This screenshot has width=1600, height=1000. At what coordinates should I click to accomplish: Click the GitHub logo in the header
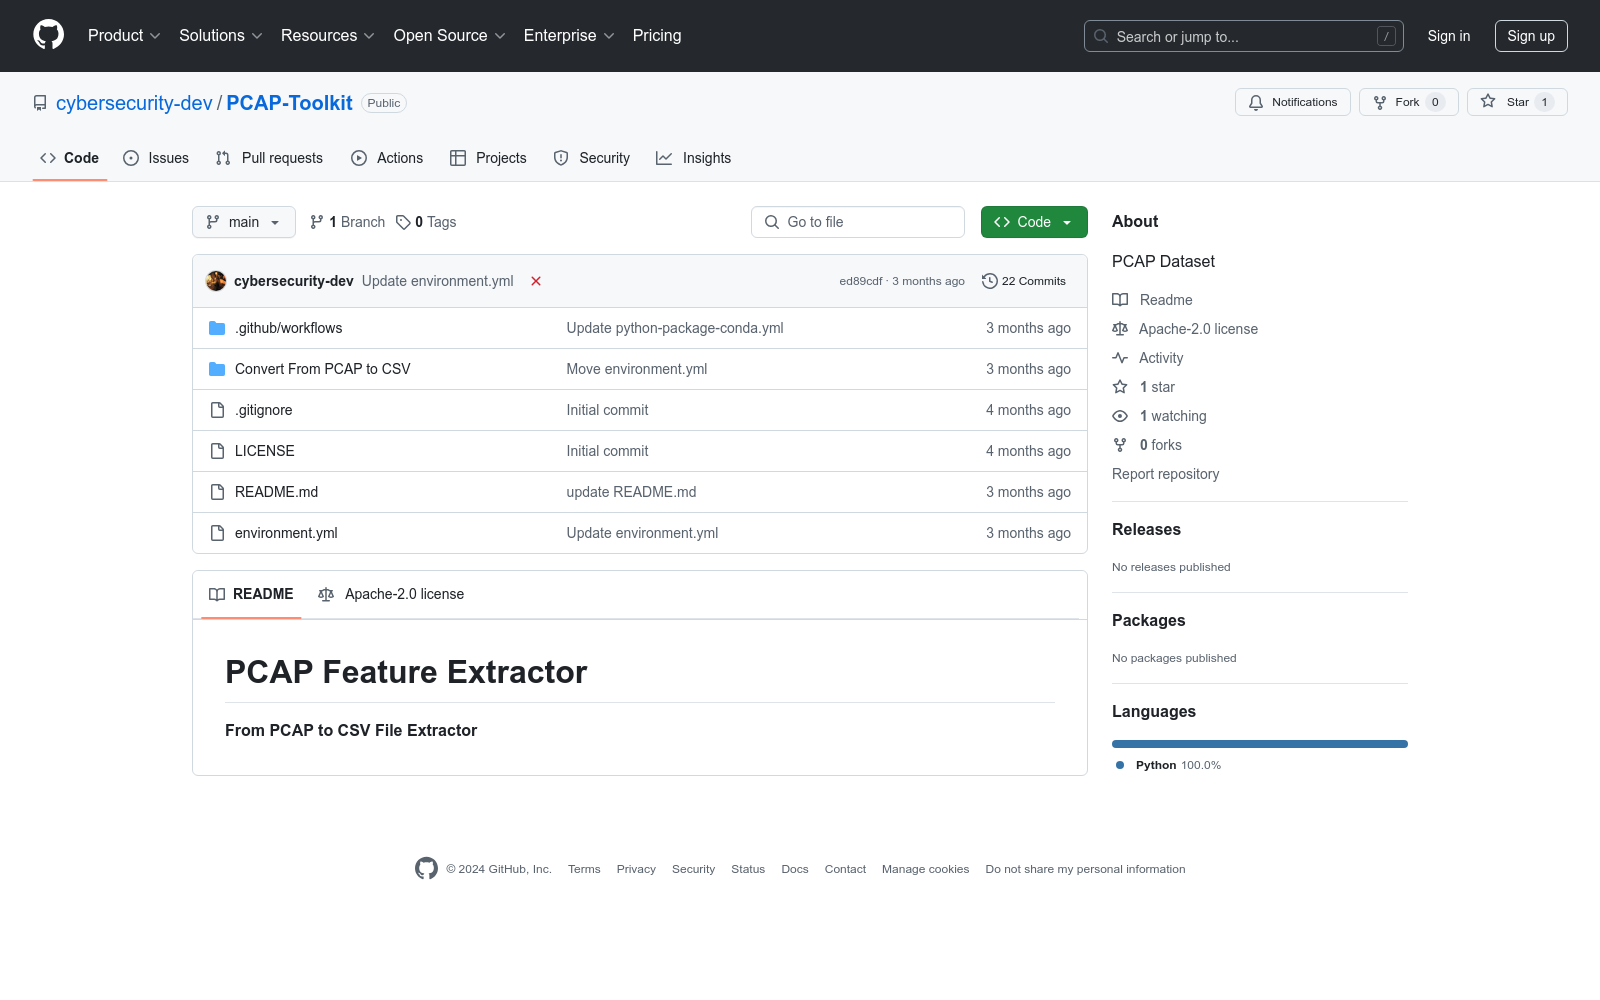(x=48, y=35)
